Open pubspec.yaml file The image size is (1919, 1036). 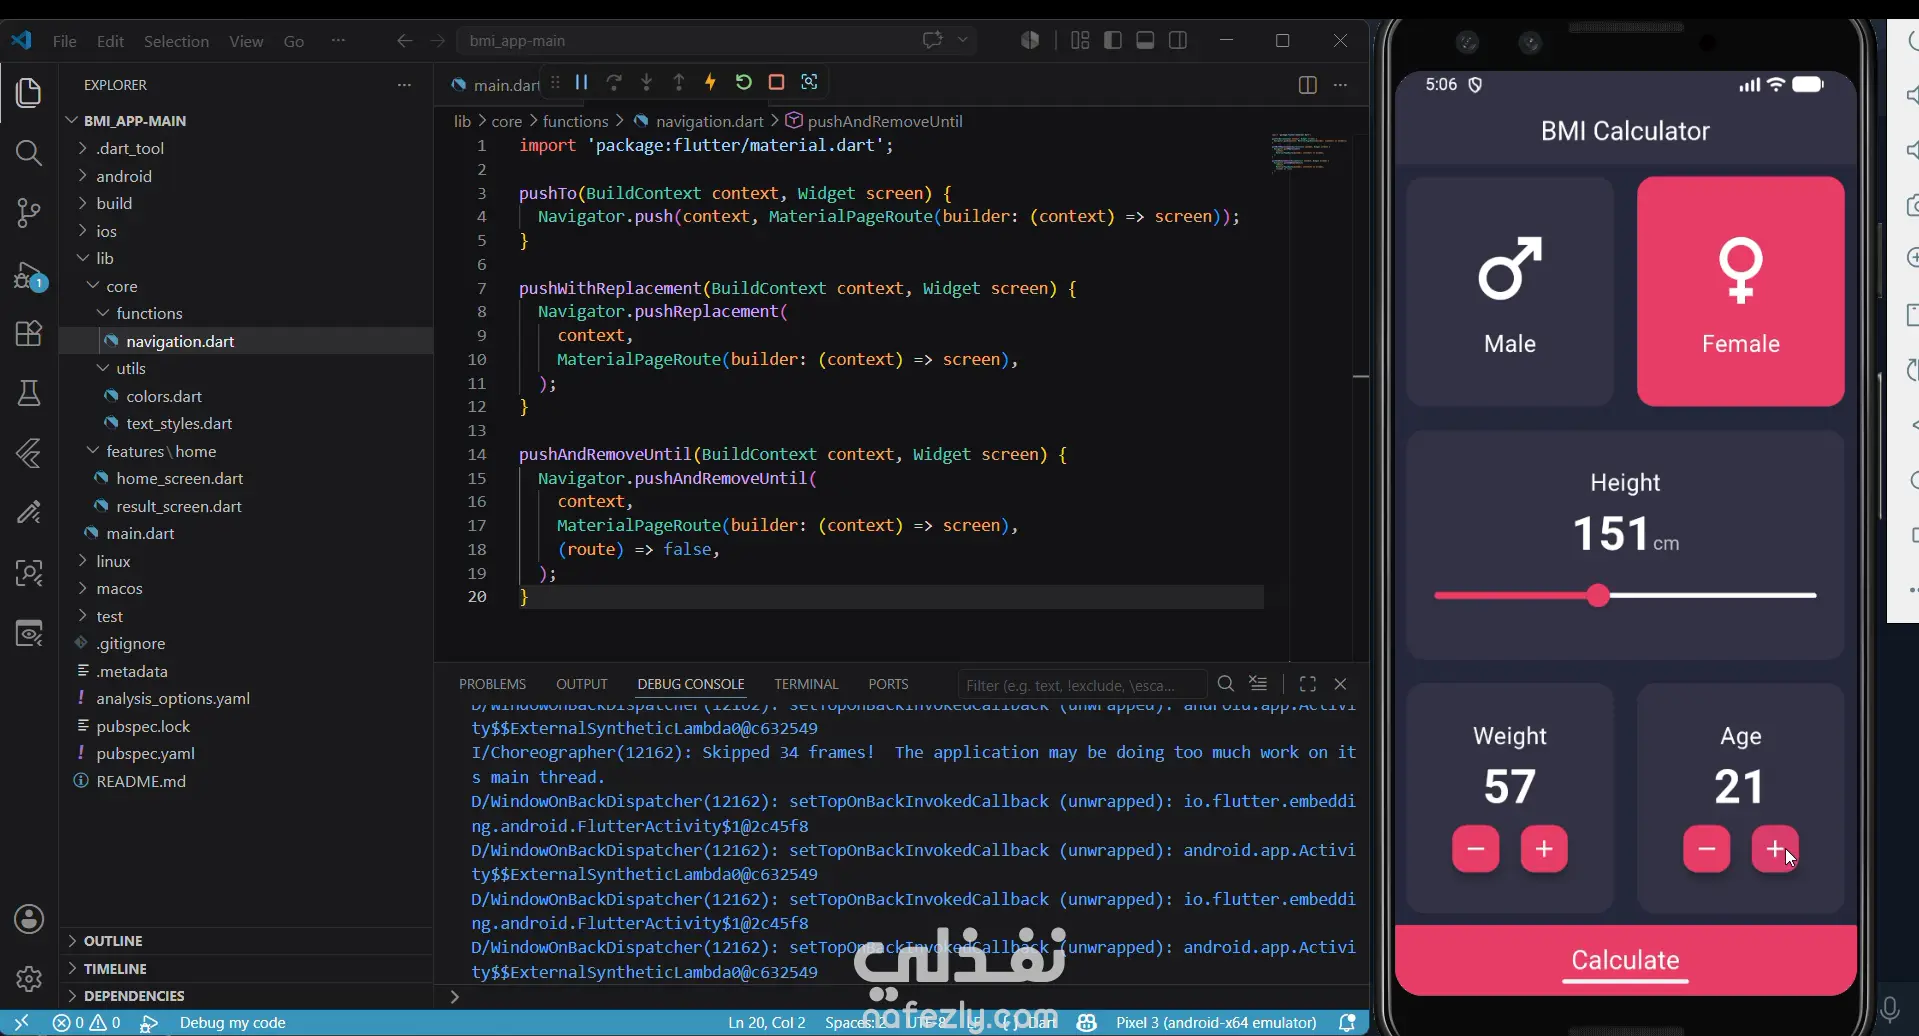[x=146, y=753]
